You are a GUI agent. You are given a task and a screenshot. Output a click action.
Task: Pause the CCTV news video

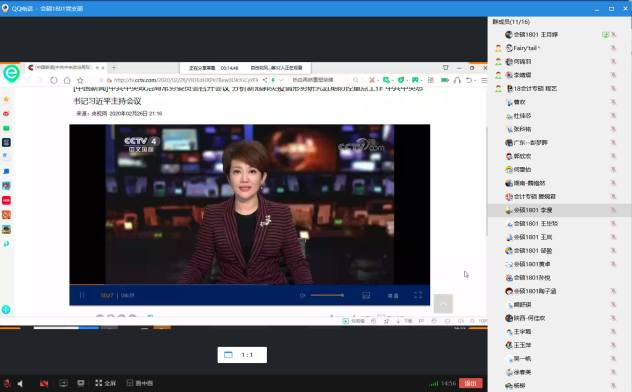82,295
